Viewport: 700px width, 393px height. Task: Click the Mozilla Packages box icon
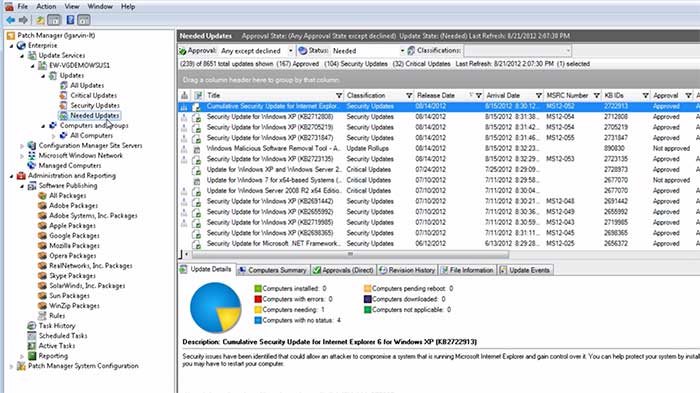pos(42,246)
